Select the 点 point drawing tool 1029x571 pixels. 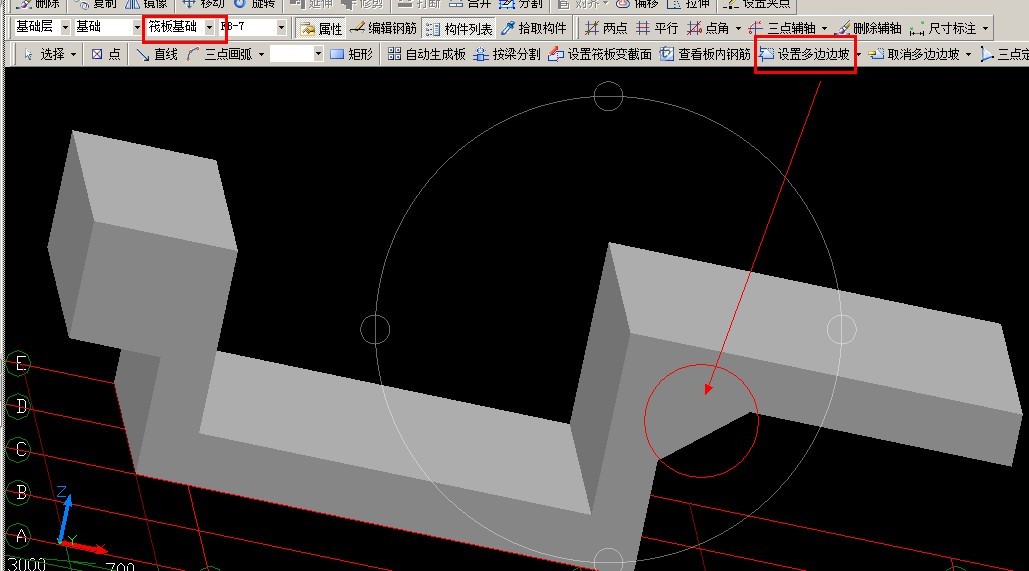click(106, 54)
